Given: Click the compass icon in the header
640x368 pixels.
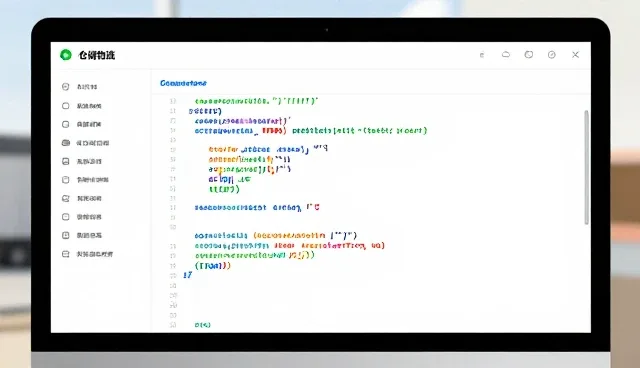Looking at the screenshot, I should click(551, 55).
